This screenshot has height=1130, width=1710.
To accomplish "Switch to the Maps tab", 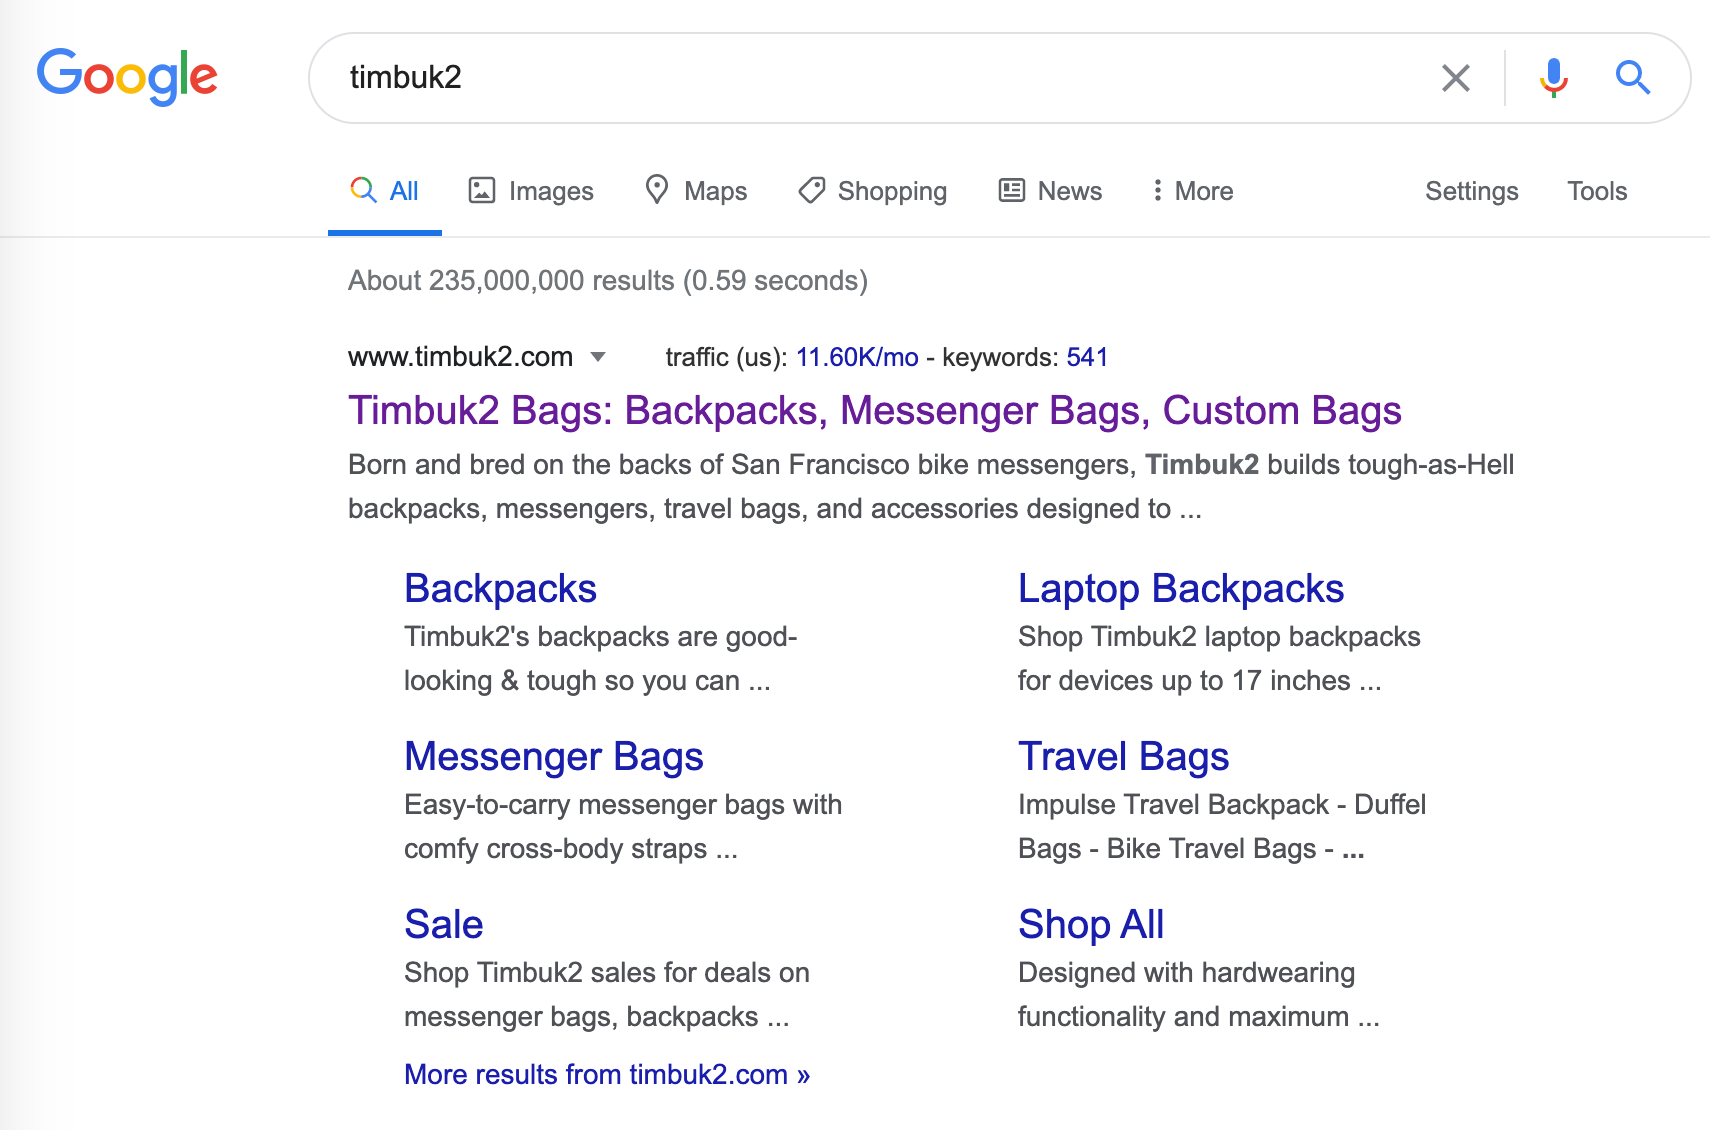I will 696,191.
